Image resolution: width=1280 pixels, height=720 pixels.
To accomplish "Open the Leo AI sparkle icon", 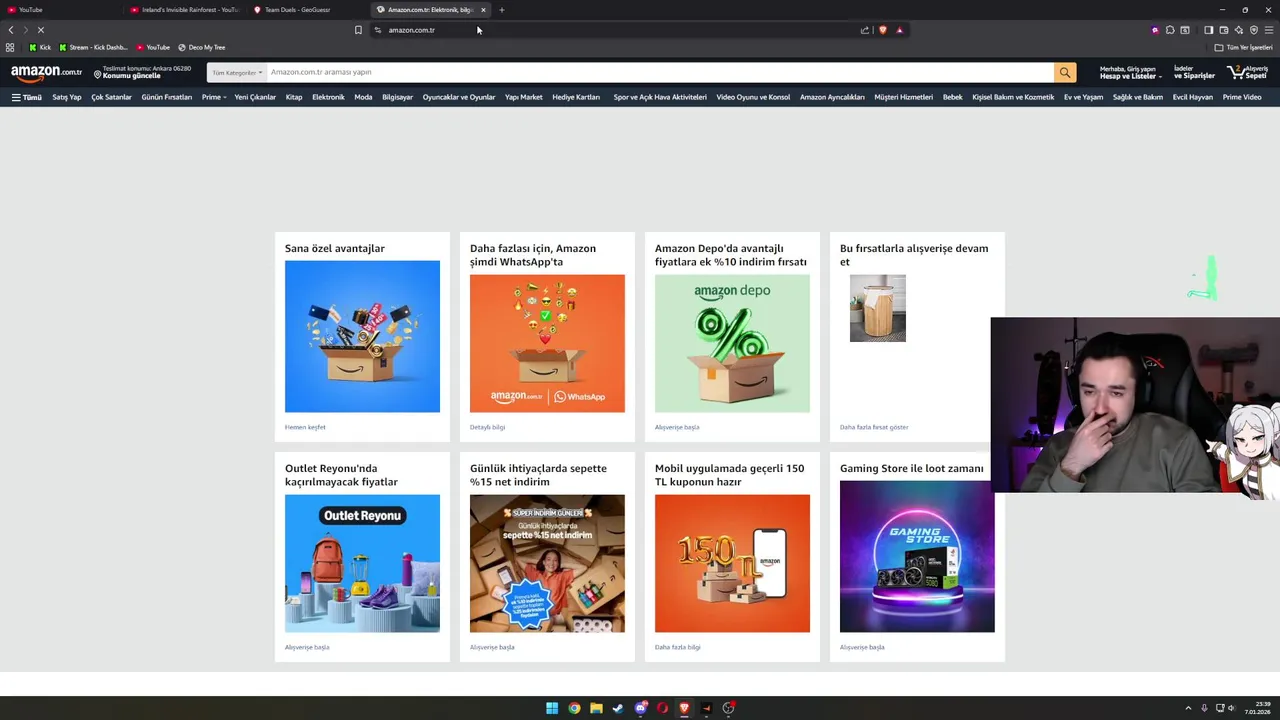I will (x=1238, y=30).
